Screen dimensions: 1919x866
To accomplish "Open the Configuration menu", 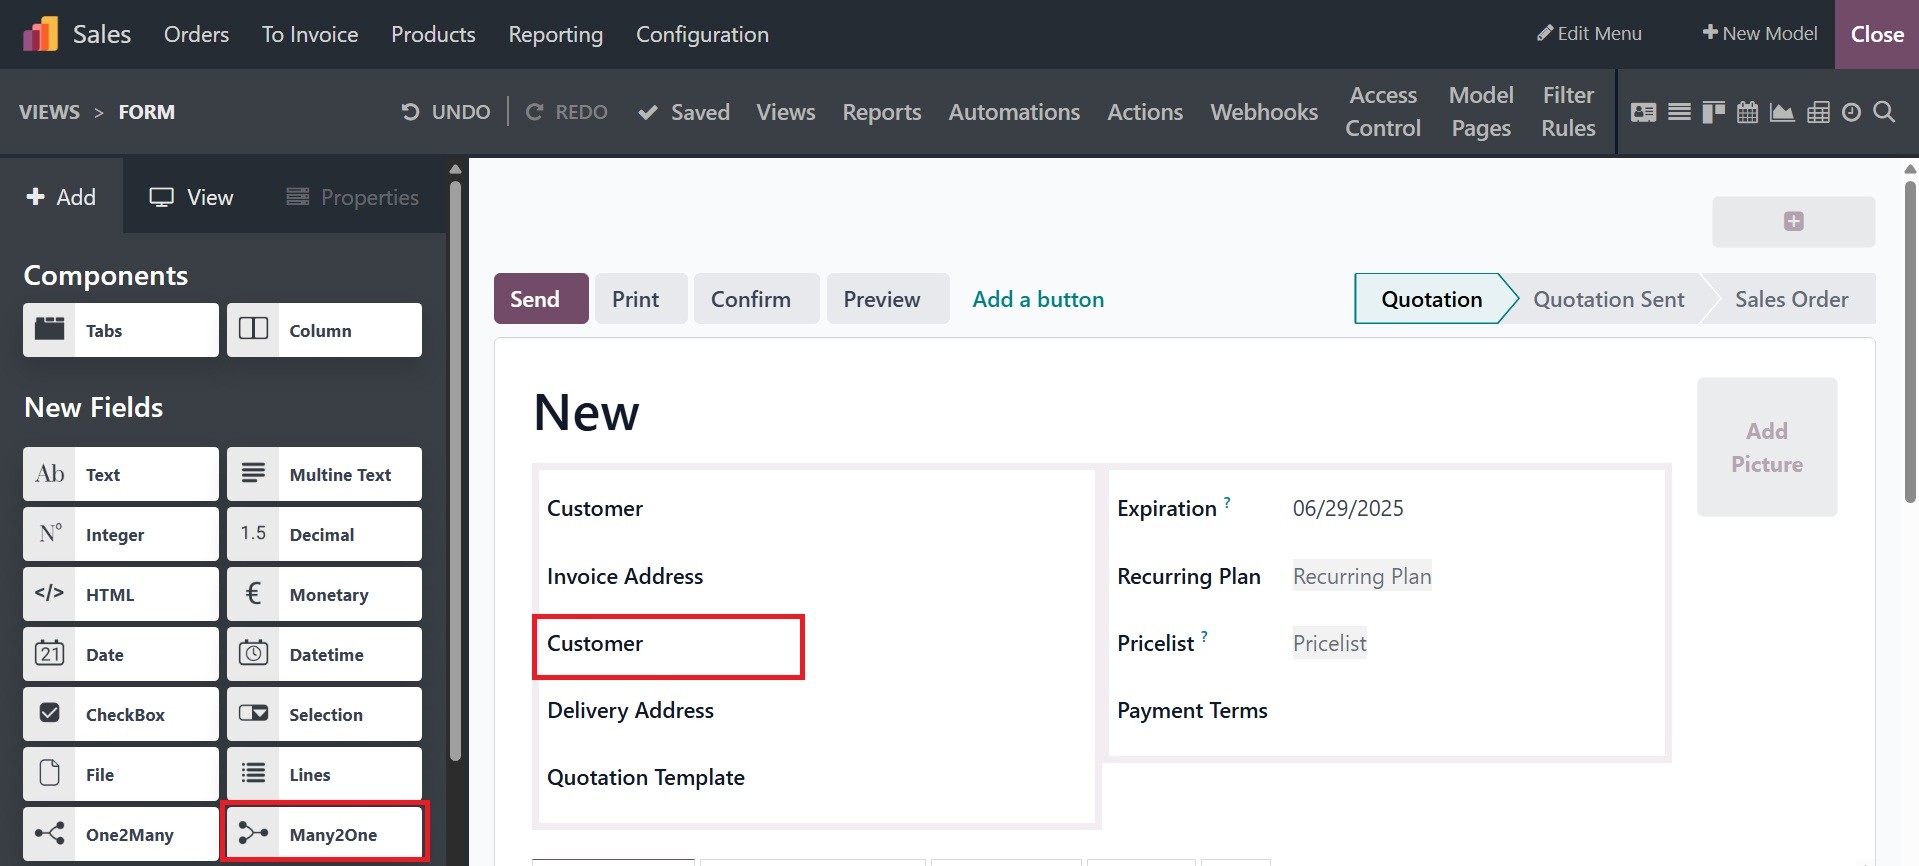I will (x=702, y=34).
